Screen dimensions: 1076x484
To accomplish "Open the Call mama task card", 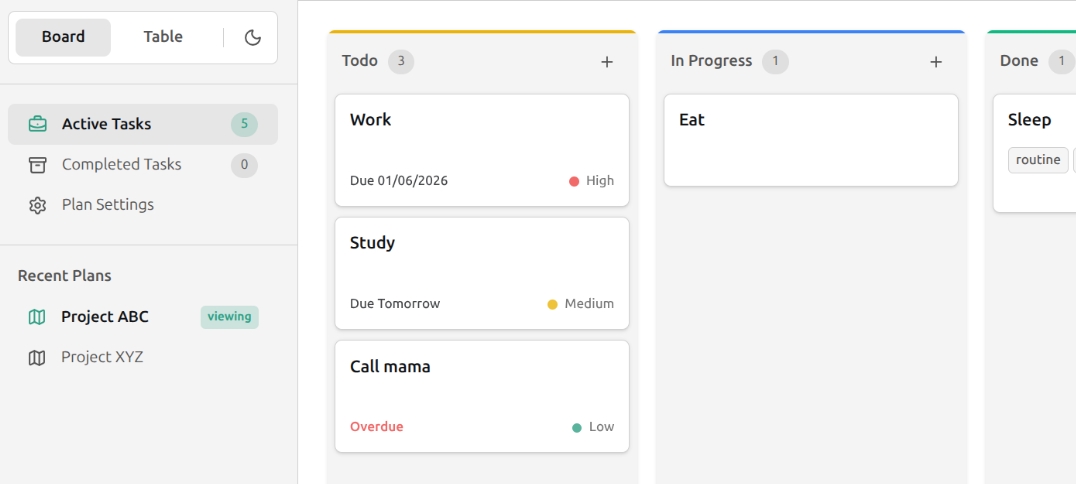I will [x=482, y=396].
